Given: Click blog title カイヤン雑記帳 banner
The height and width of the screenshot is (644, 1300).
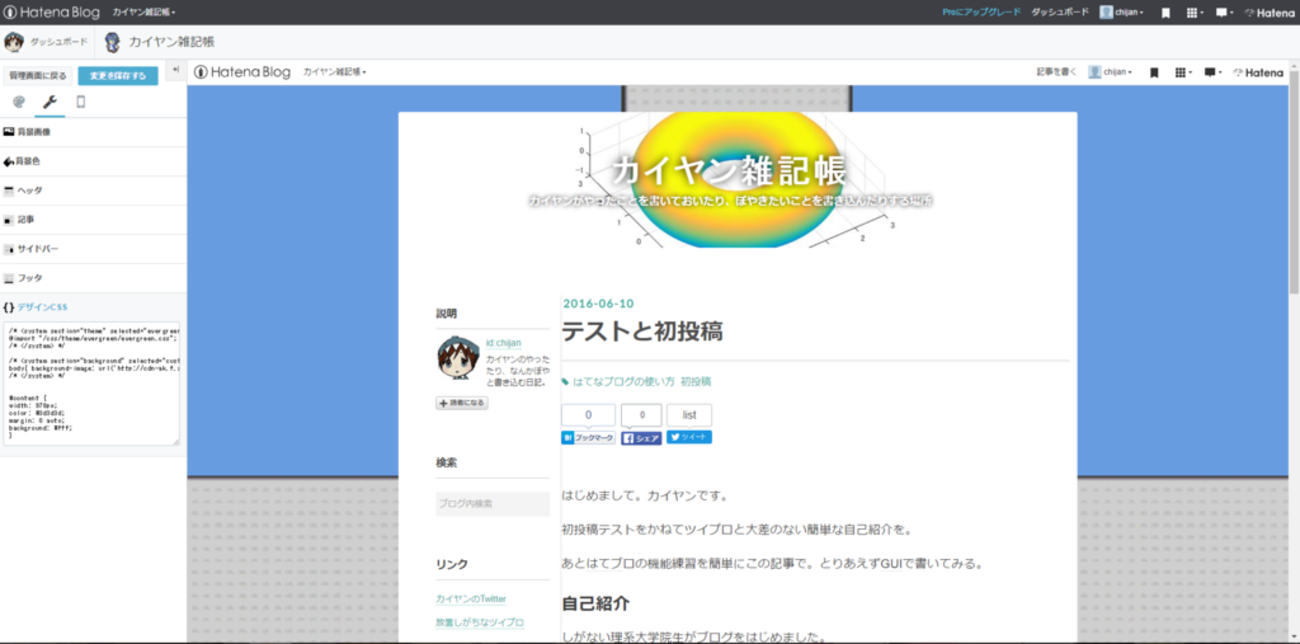Looking at the screenshot, I should 729,169.
